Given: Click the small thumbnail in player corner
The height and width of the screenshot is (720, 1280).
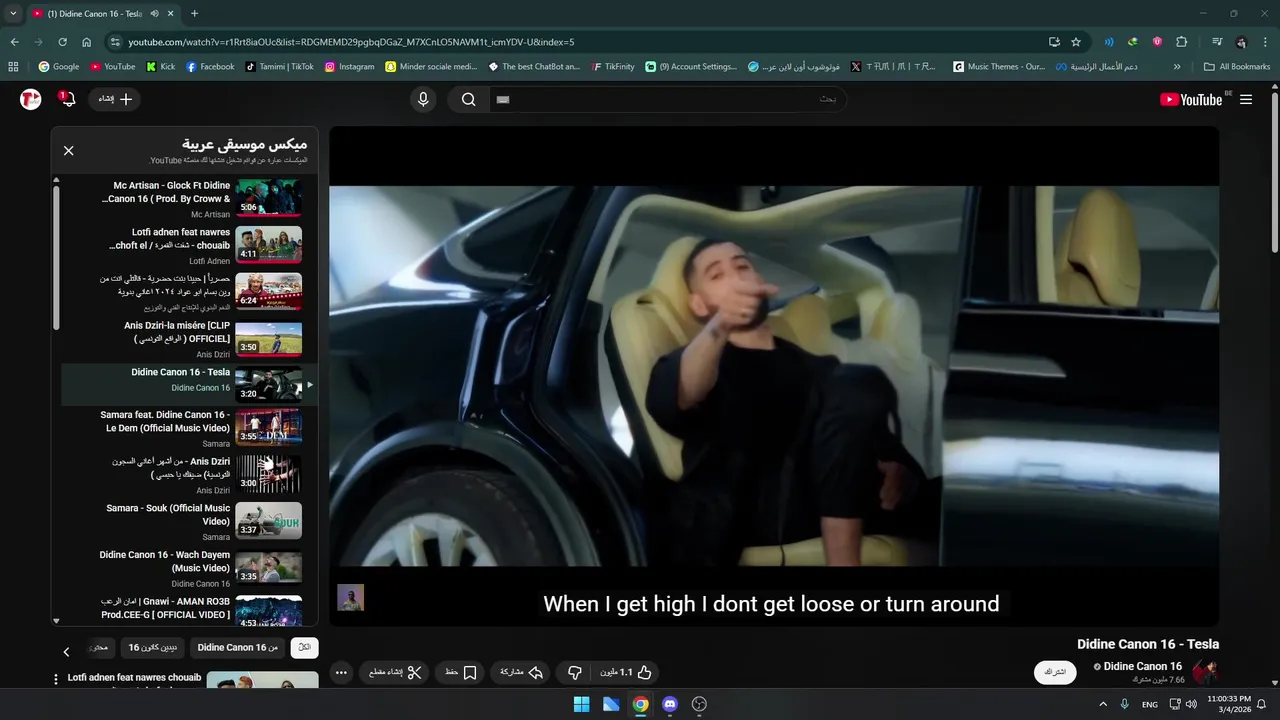Looking at the screenshot, I should (350, 598).
